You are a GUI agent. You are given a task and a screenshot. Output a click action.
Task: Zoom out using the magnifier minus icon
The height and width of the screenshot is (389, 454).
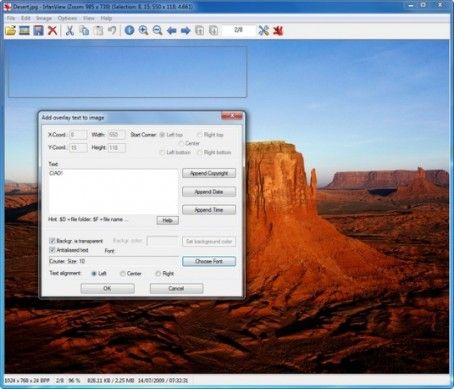pyautogui.click(x=157, y=30)
